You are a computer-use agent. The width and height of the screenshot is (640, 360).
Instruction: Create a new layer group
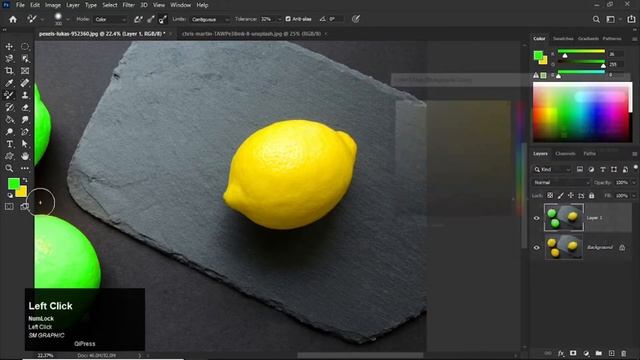tap(599, 353)
